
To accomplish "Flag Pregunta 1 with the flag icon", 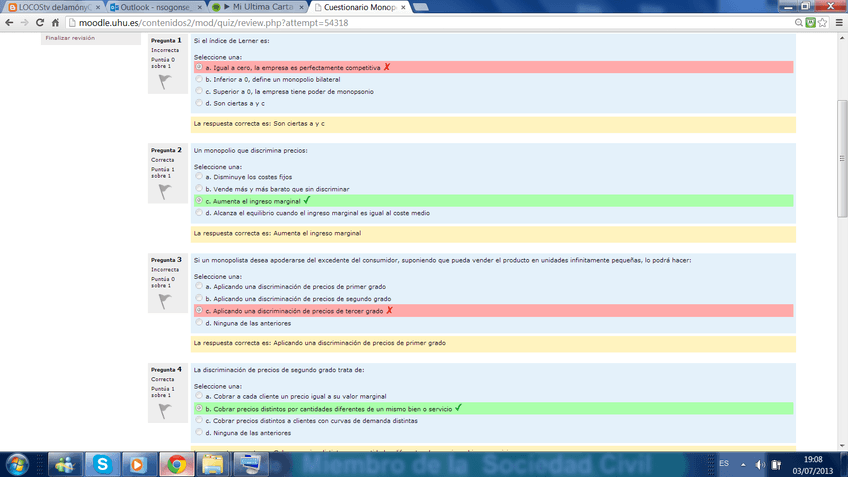I will (x=160, y=82).
